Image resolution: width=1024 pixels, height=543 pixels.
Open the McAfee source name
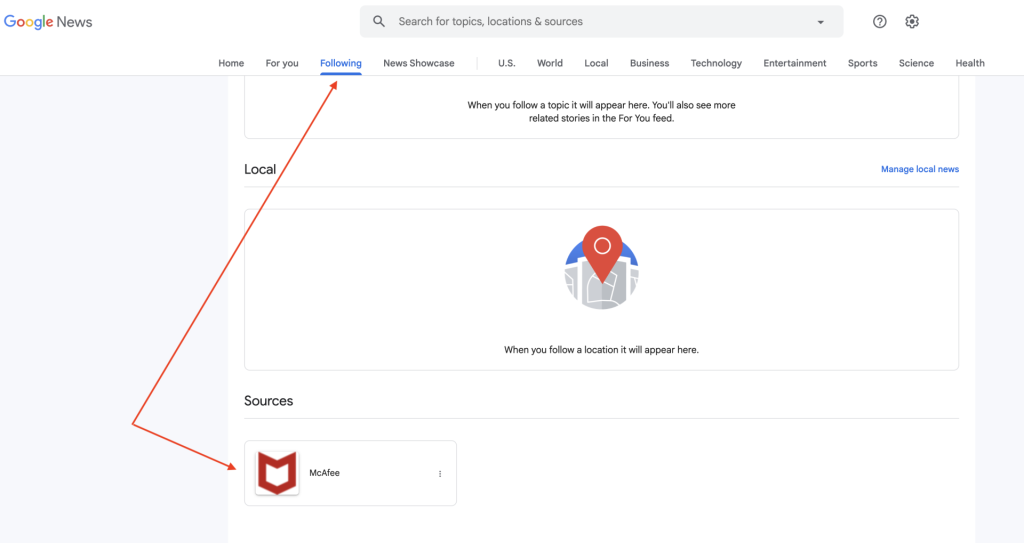click(x=325, y=473)
